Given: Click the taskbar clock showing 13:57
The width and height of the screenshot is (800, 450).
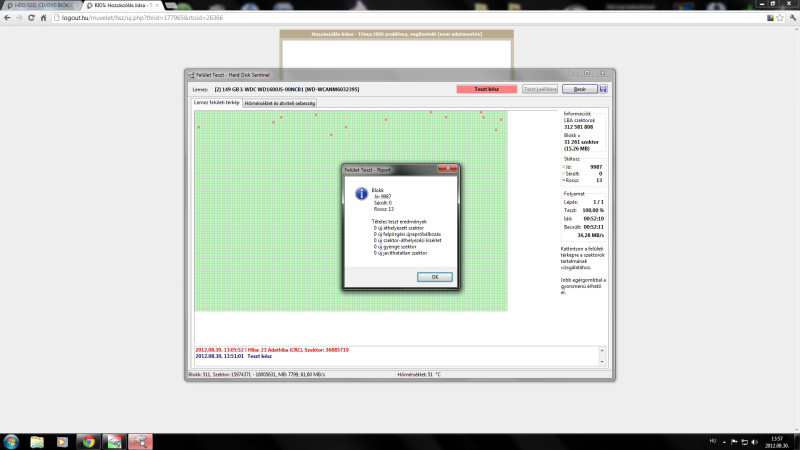Looking at the screenshot, I should point(777,442).
